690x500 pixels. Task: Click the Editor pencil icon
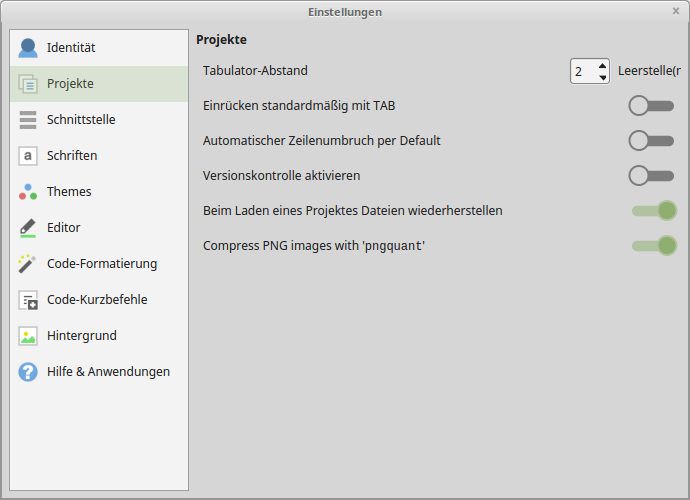(x=28, y=228)
